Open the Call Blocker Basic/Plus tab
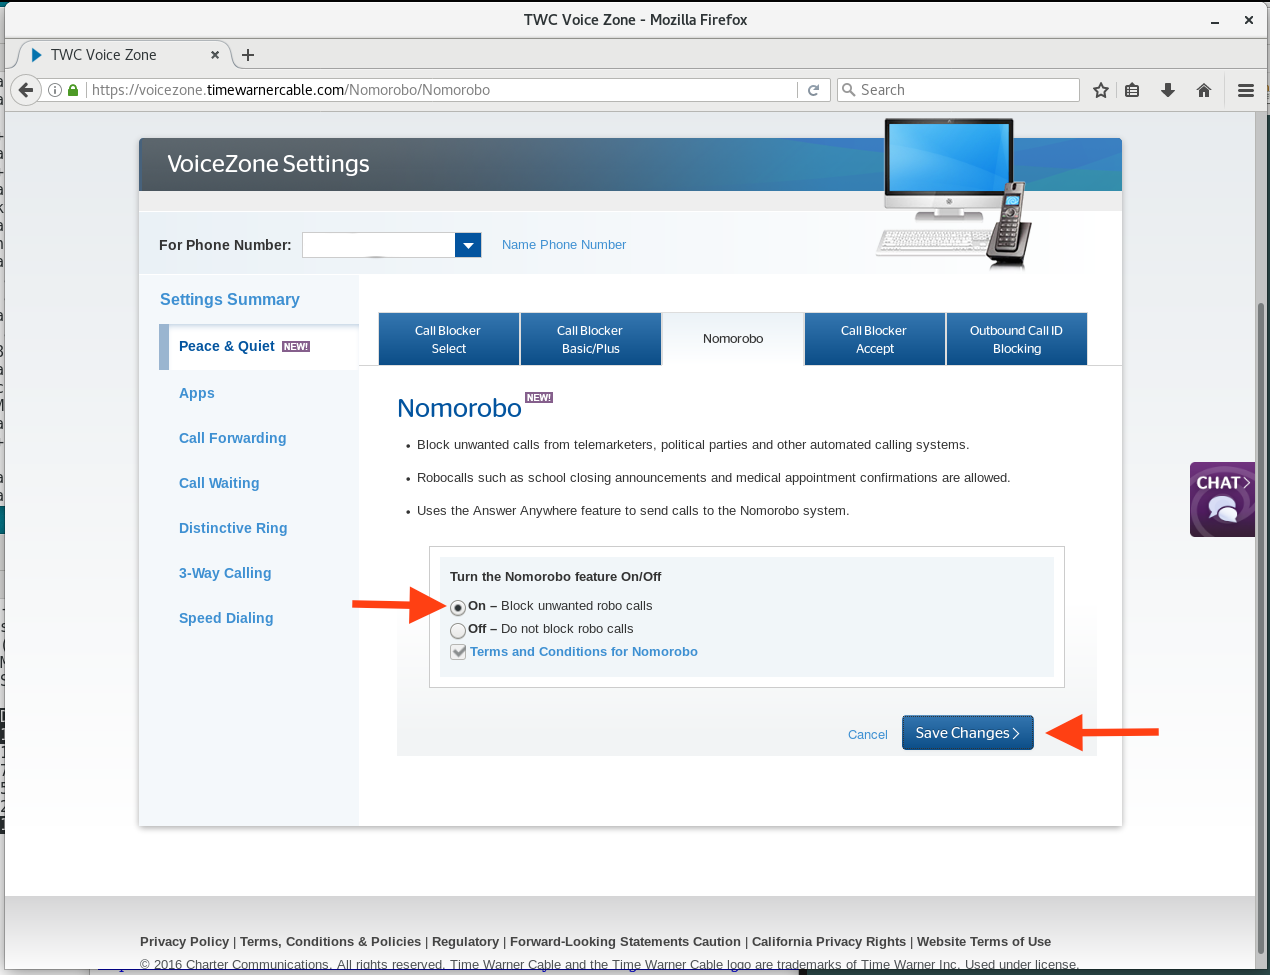The width and height of the screenshot is (1270, 975). pos(591,339)
